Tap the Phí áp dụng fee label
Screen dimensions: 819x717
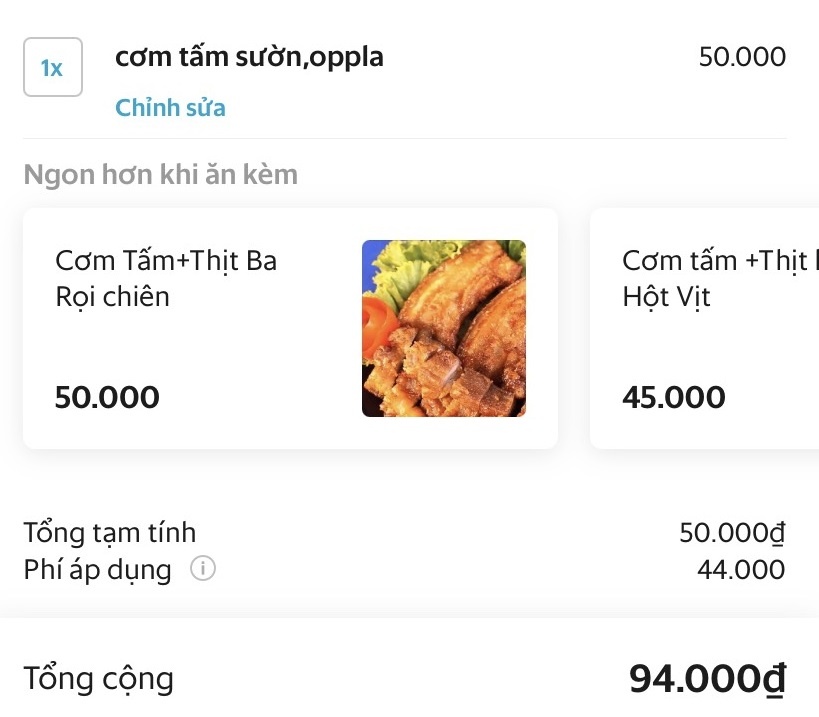97,570
